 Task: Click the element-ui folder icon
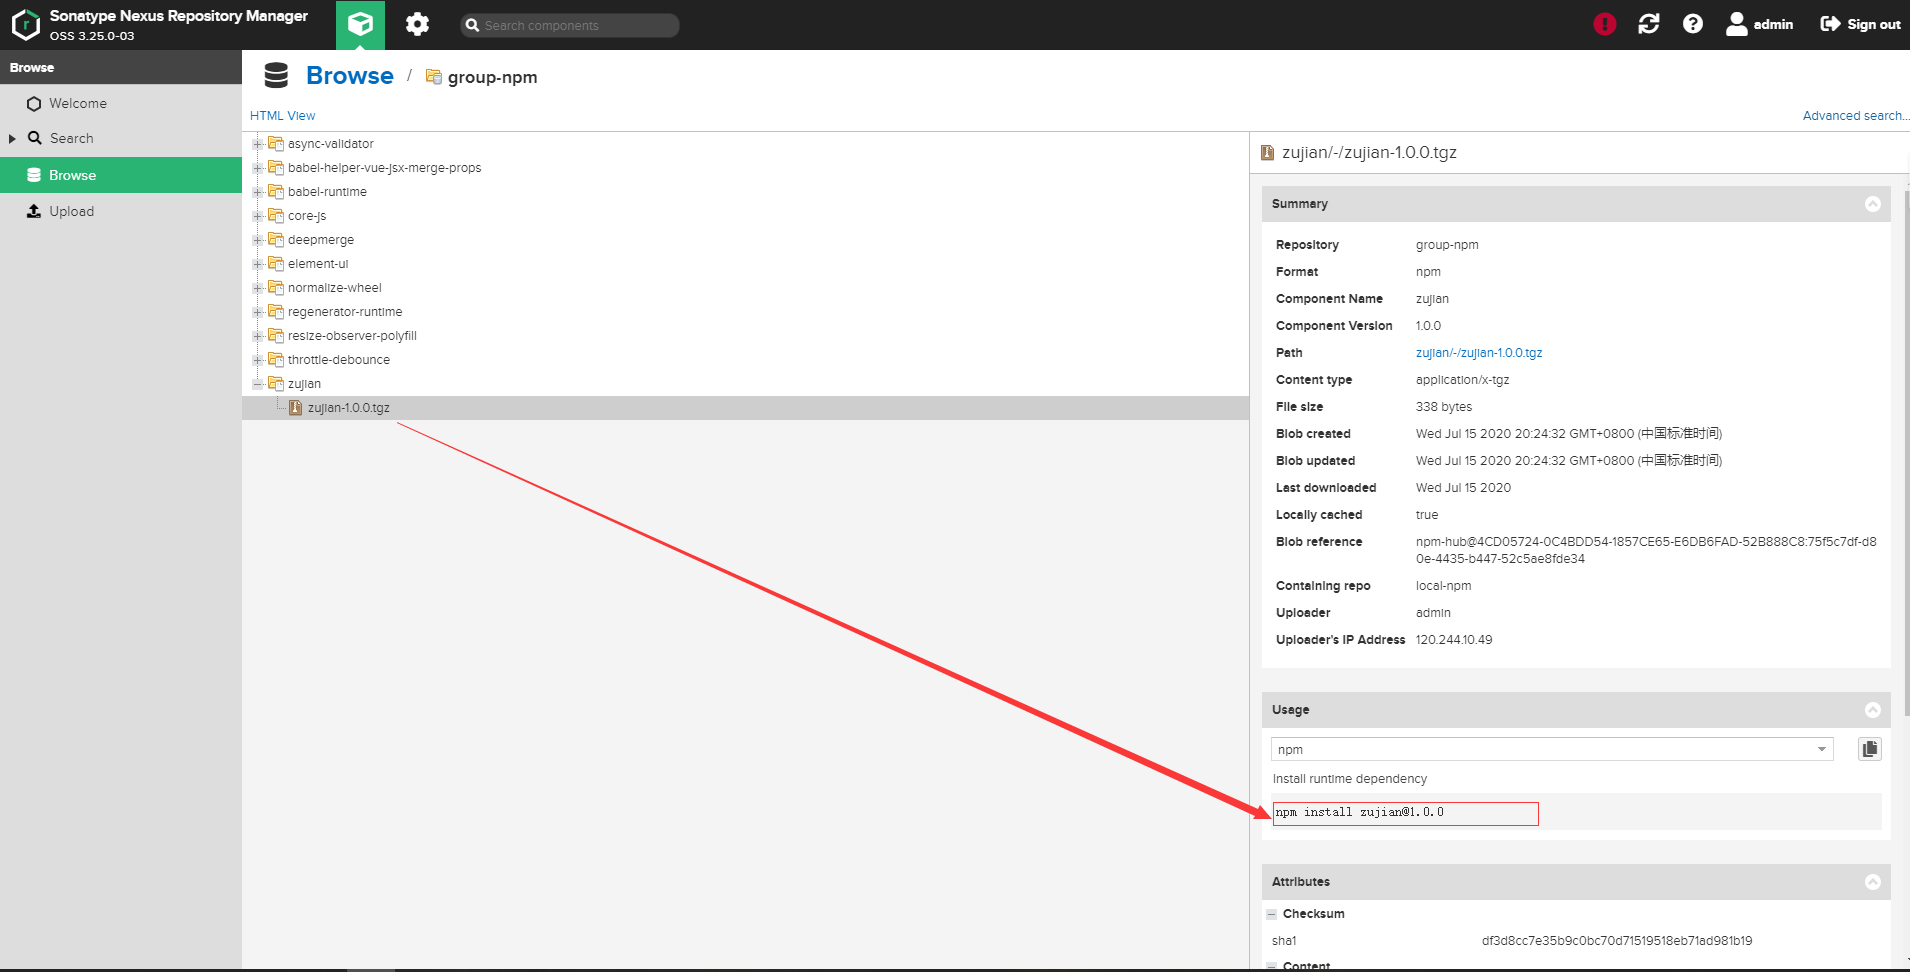click(x=276, y=263)
